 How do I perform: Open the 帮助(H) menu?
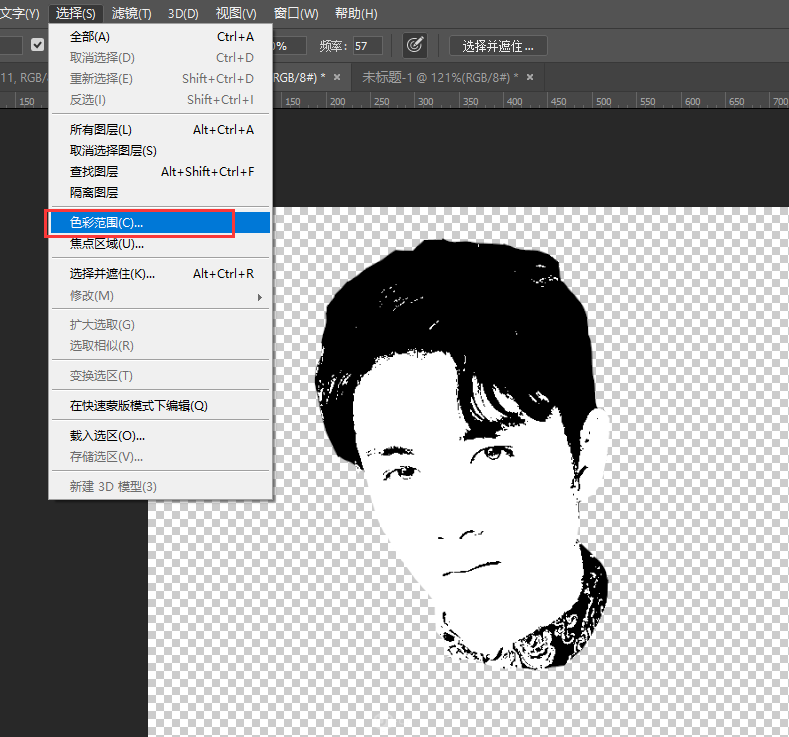pos(356,13)
